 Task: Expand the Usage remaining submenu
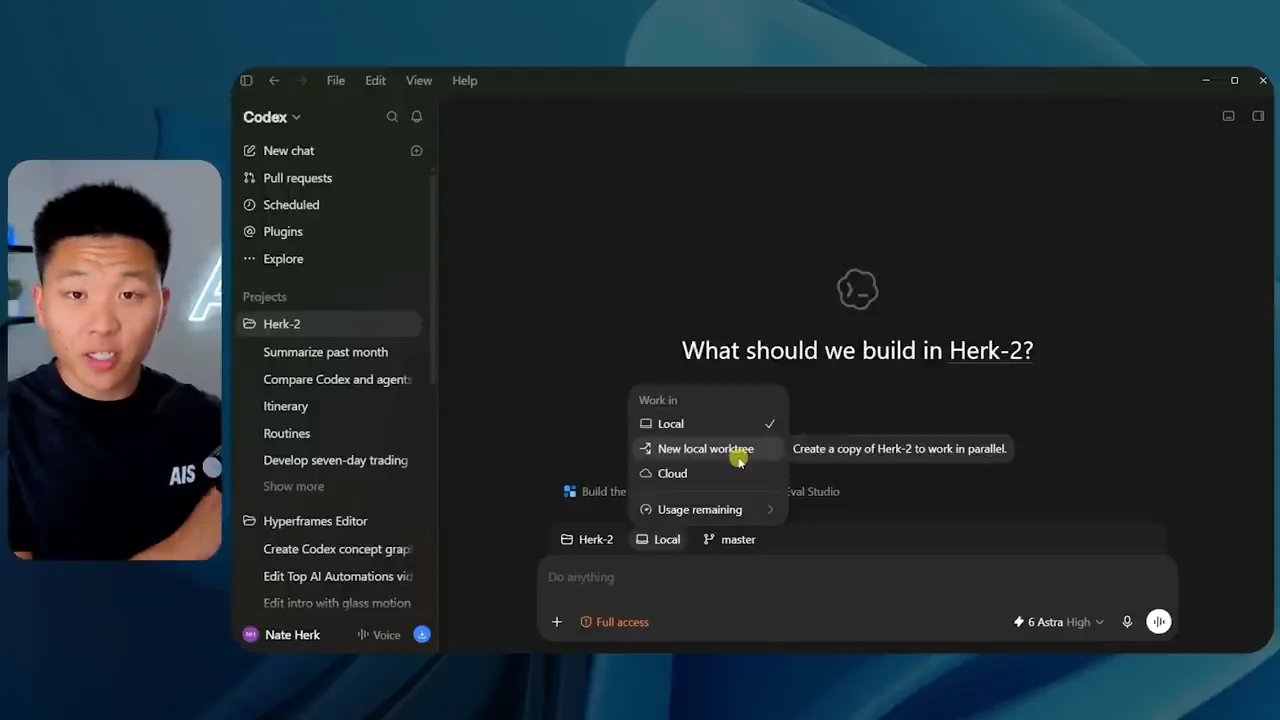click(707, 510)
